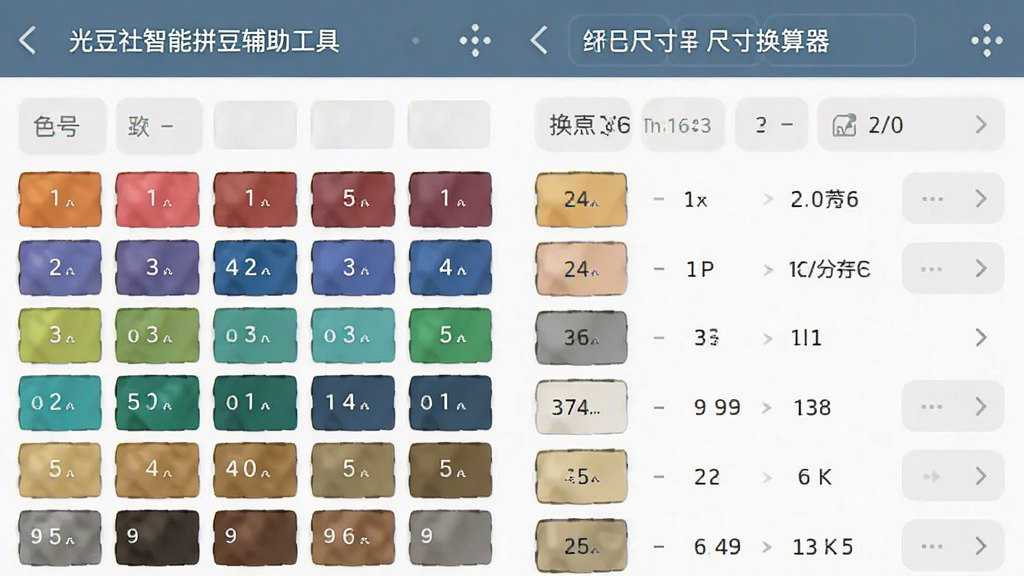
Task: Open the chevron of the 1P row
Action: click(x=981, y=268)
